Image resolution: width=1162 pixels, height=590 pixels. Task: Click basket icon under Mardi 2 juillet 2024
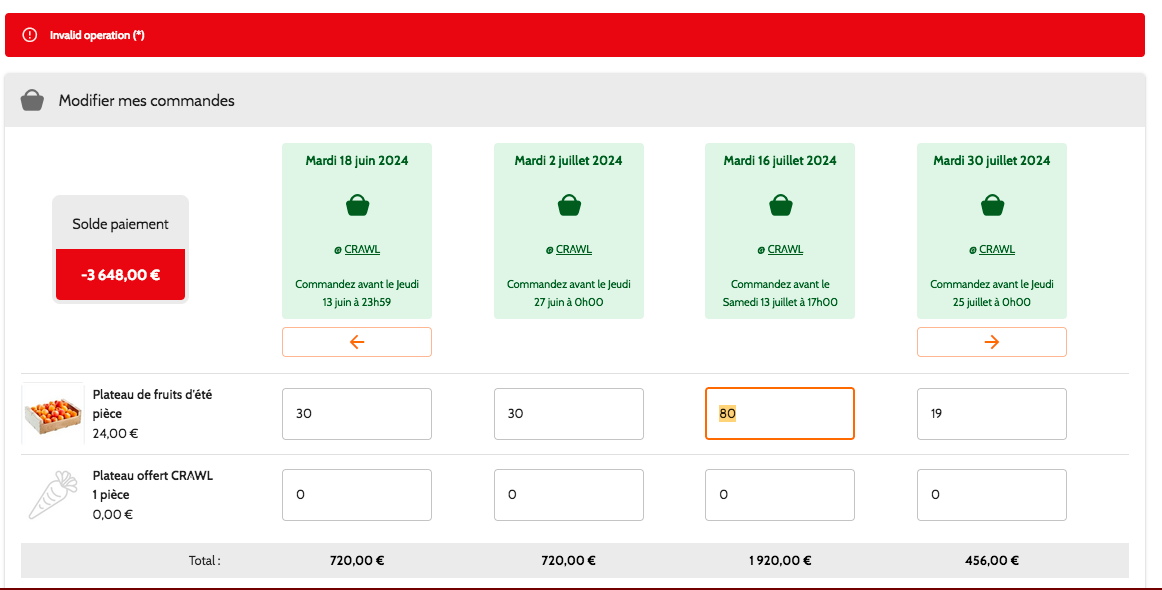click(569, 205)
